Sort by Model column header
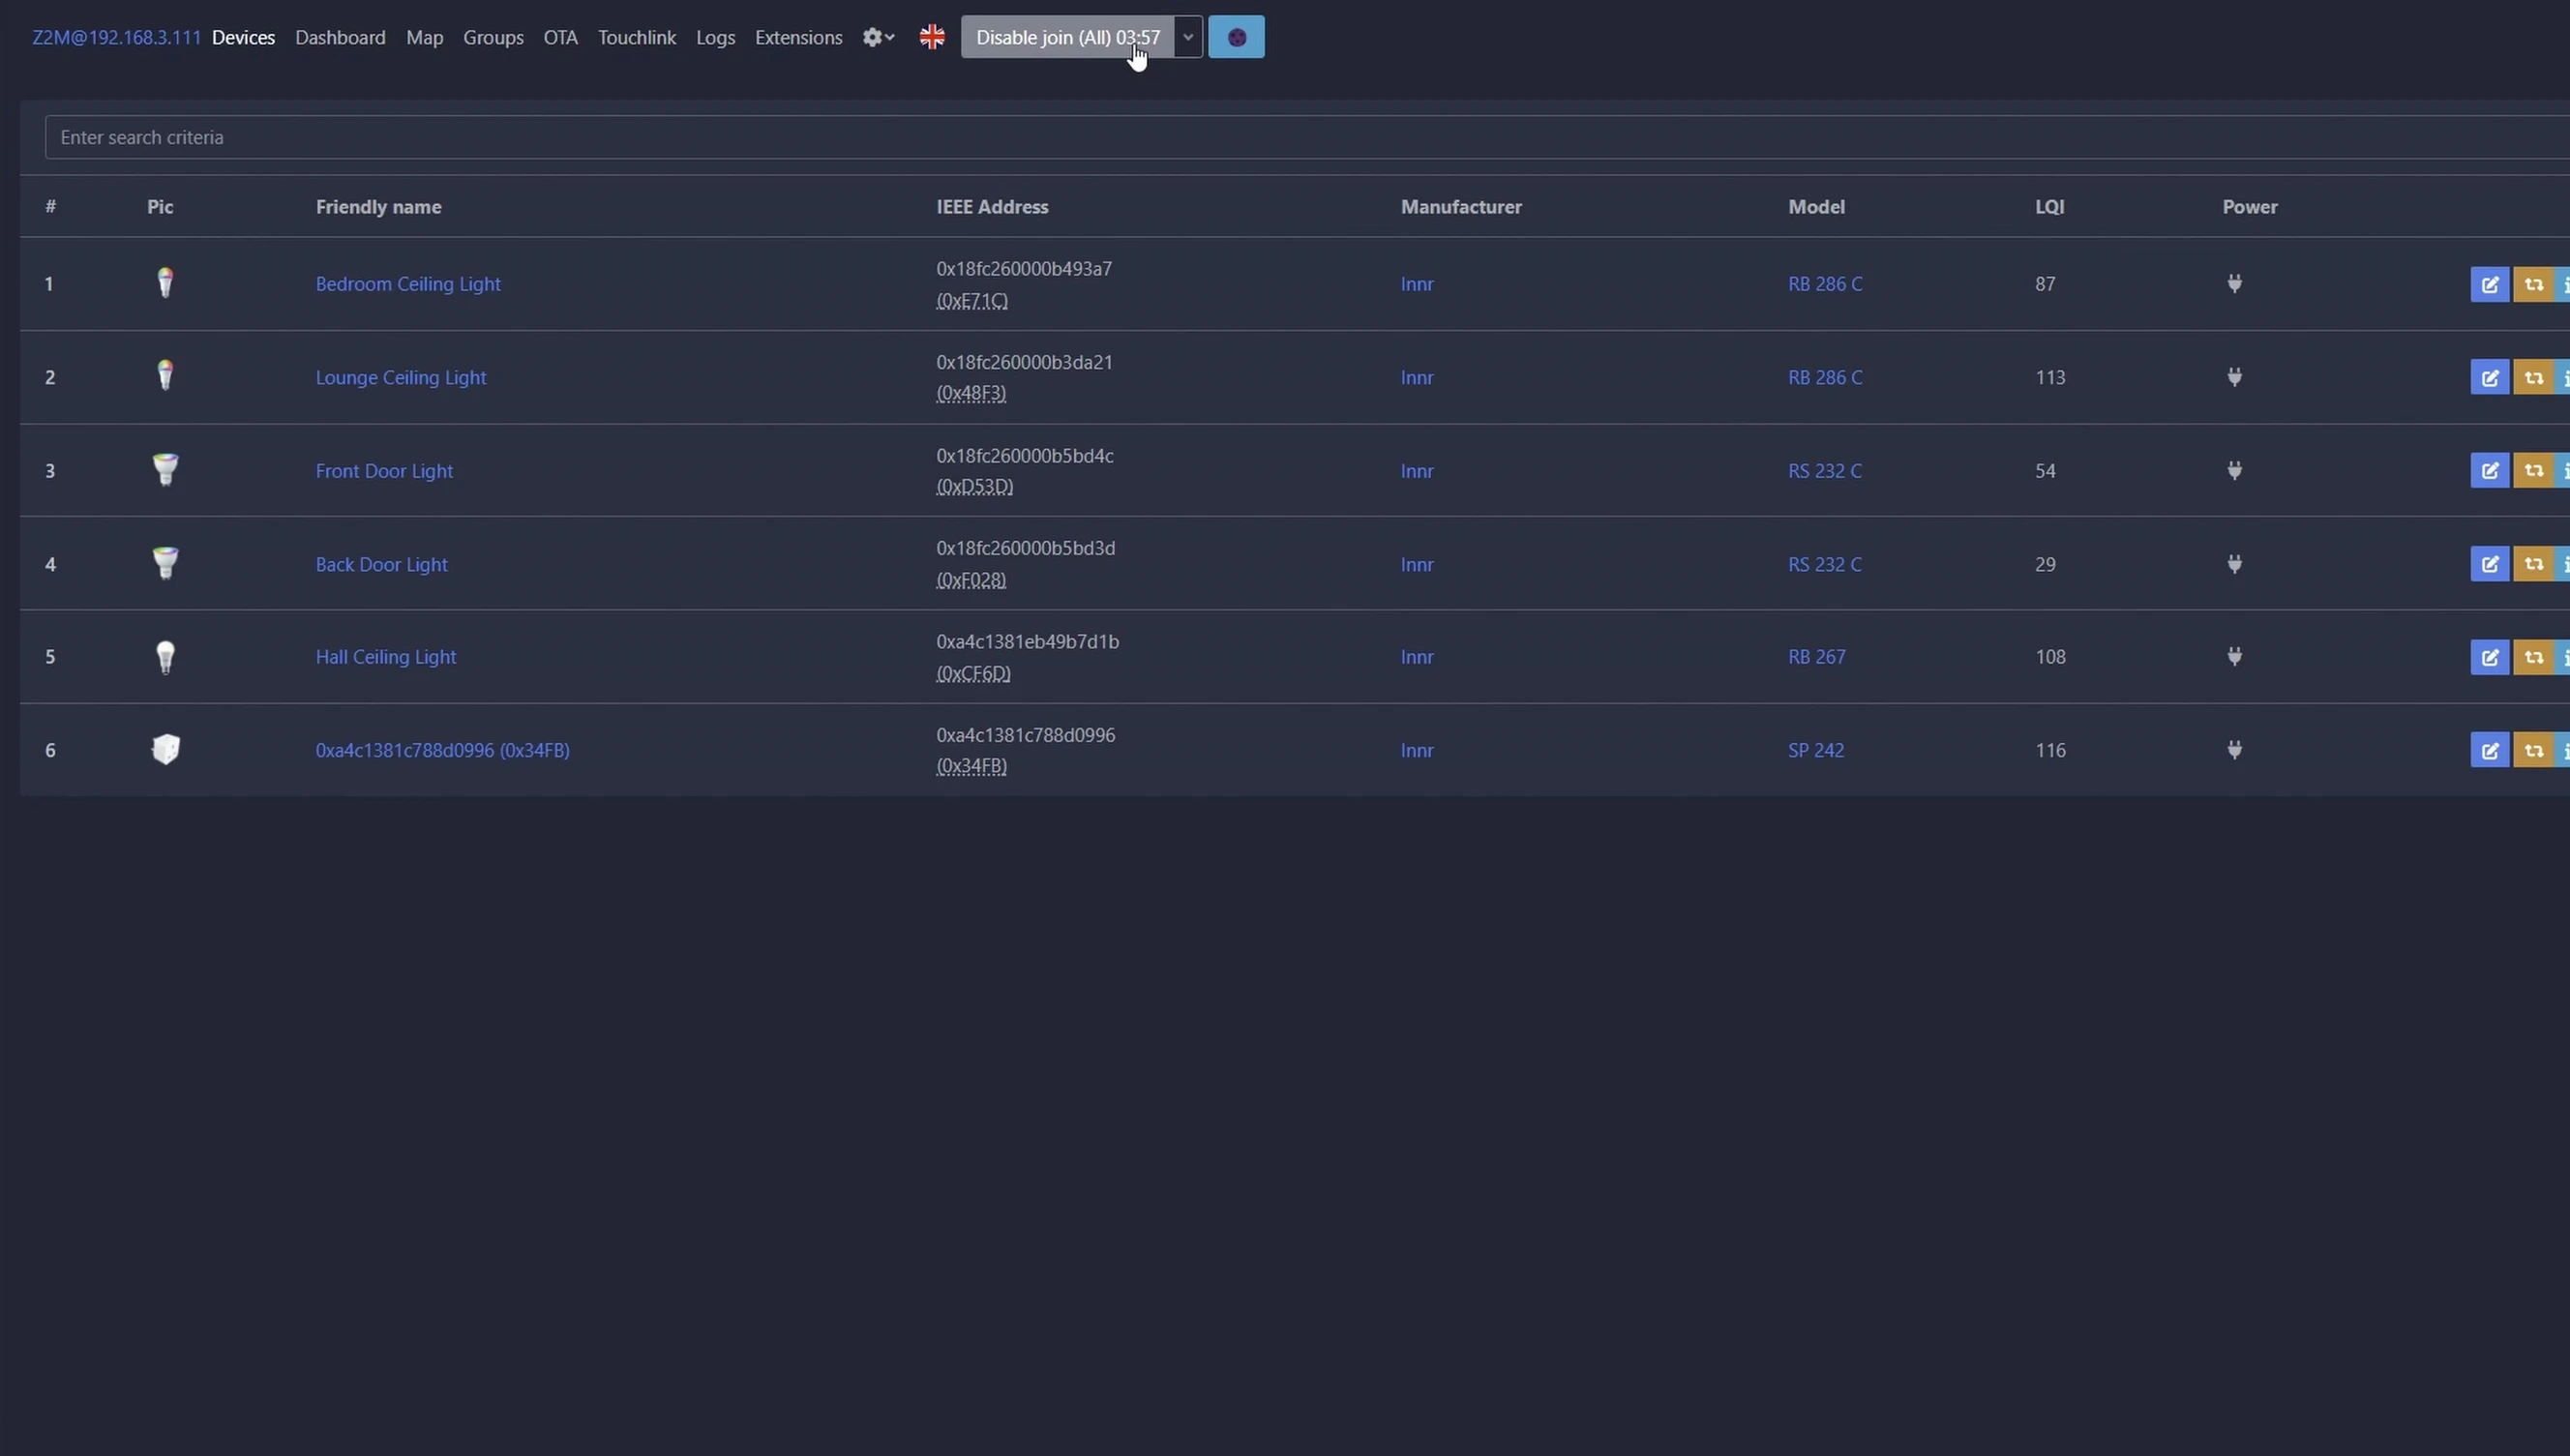The width and height of the screenshot is (2570, 1456). pyautogui.click(x=1816, y=207)
